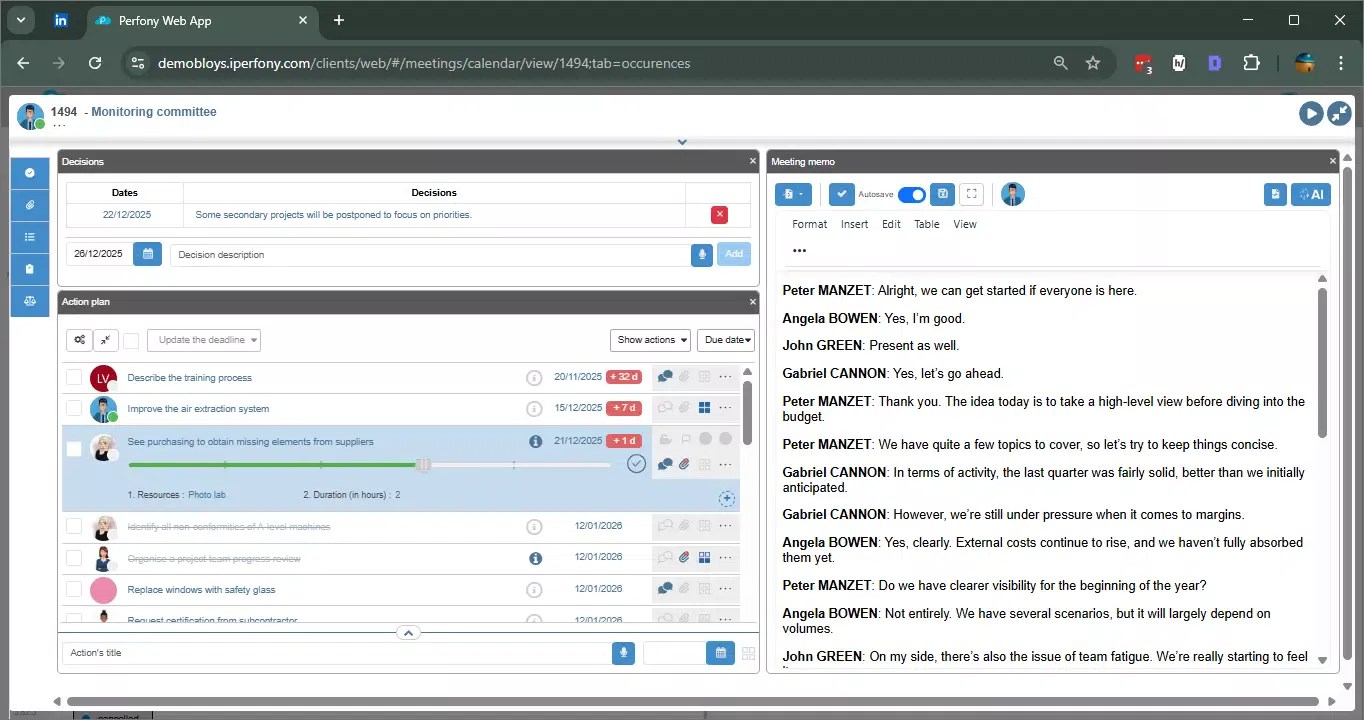Click the AI button in Meeting memo
The width and height of the screenshot is (1364, 720).
click(x=1311, y=194)
